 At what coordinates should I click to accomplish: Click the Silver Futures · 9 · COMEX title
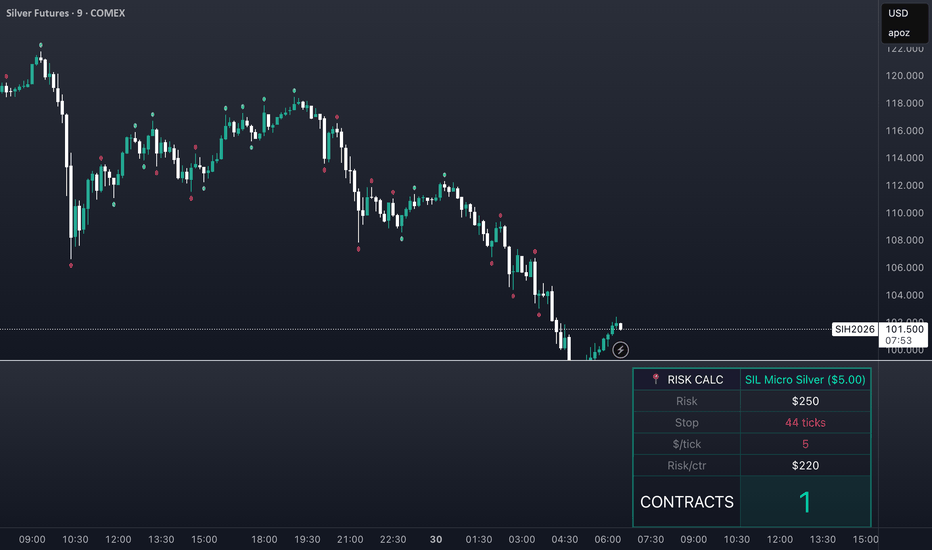point(65,13)
